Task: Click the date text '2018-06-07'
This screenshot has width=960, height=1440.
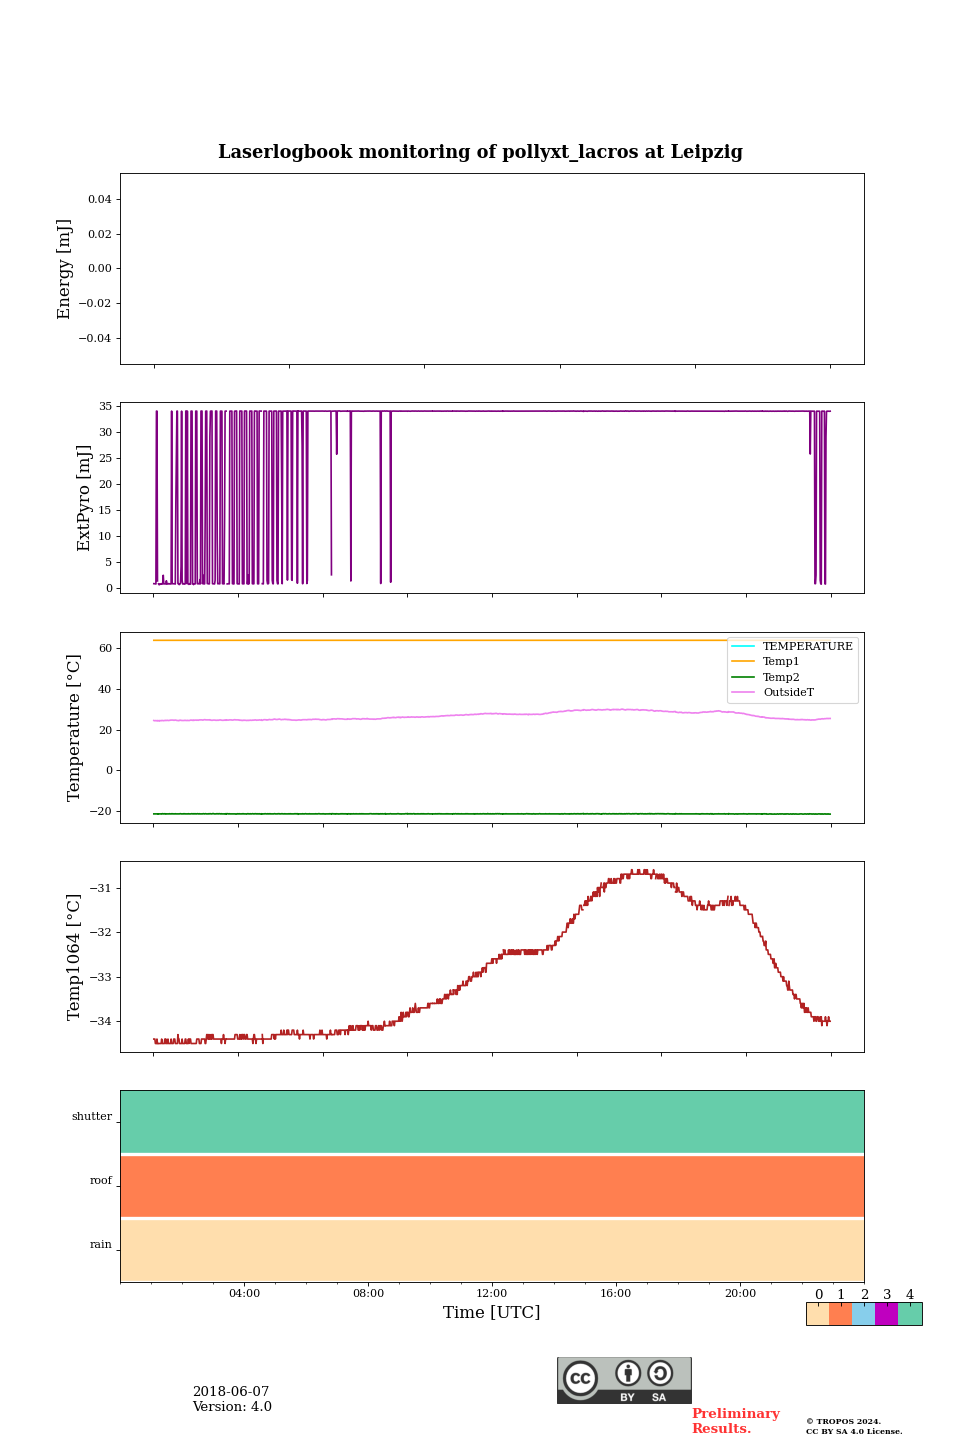Action: point(231,1392)
